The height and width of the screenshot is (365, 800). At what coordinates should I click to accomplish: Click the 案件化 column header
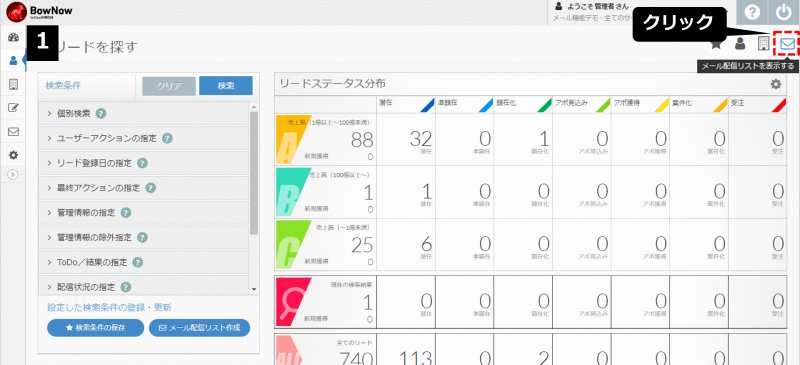tap(699, 104)
